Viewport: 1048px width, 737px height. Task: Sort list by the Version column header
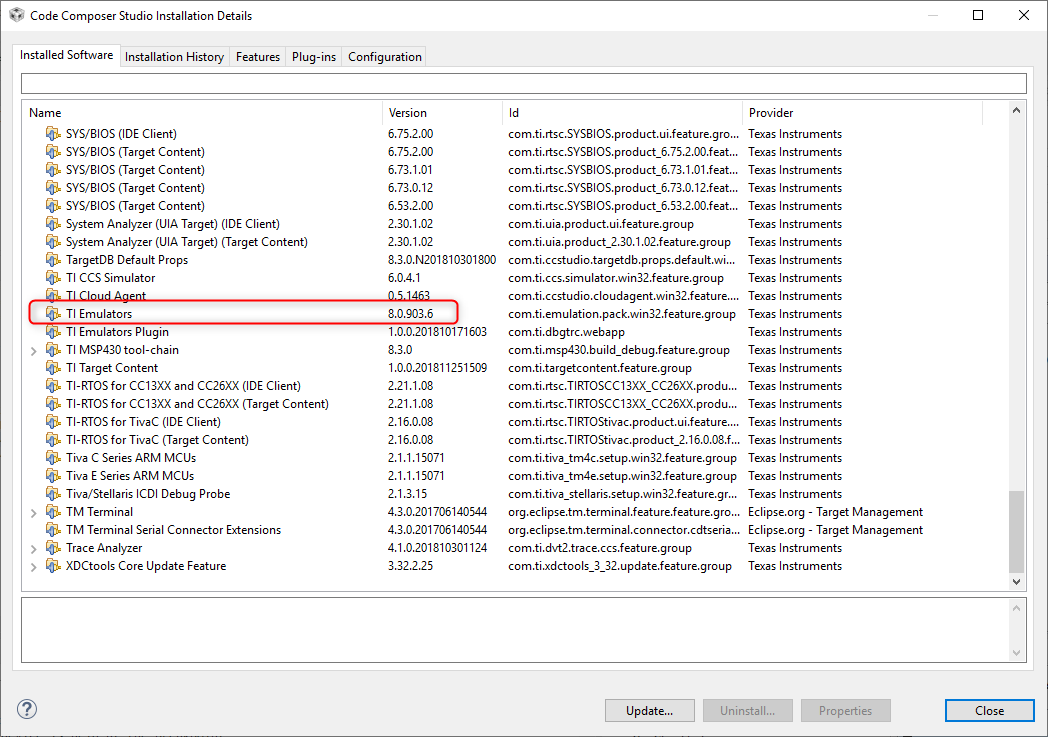point(442,113)
